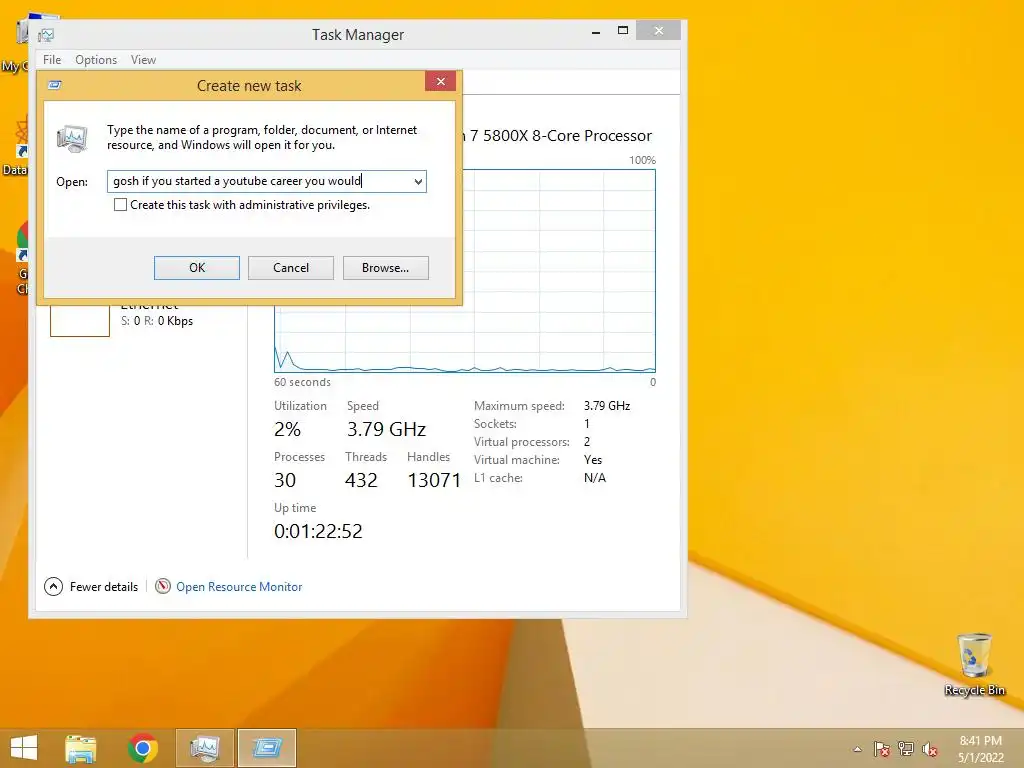The width and height of the screenshot is (1024, 768).
Task: Click the Resource Monitor gauge icon
Action: pos(163,586)
